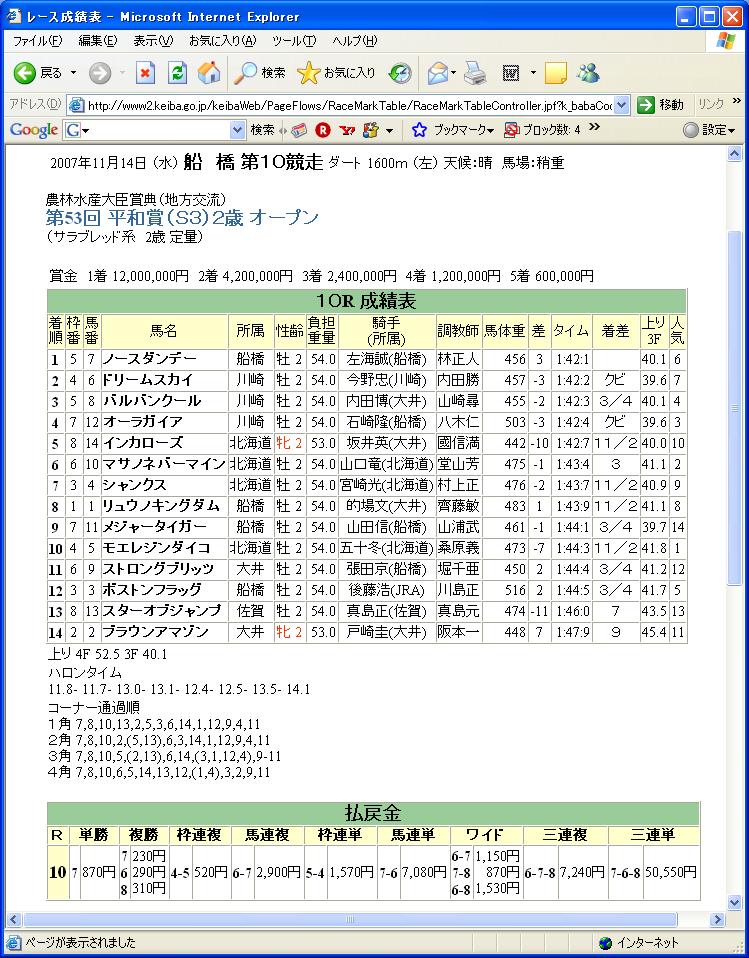The width and height of the screenshot is (749, 958).
Task: Click the 移動 (Go) button
Action: [x=660, y=105]
